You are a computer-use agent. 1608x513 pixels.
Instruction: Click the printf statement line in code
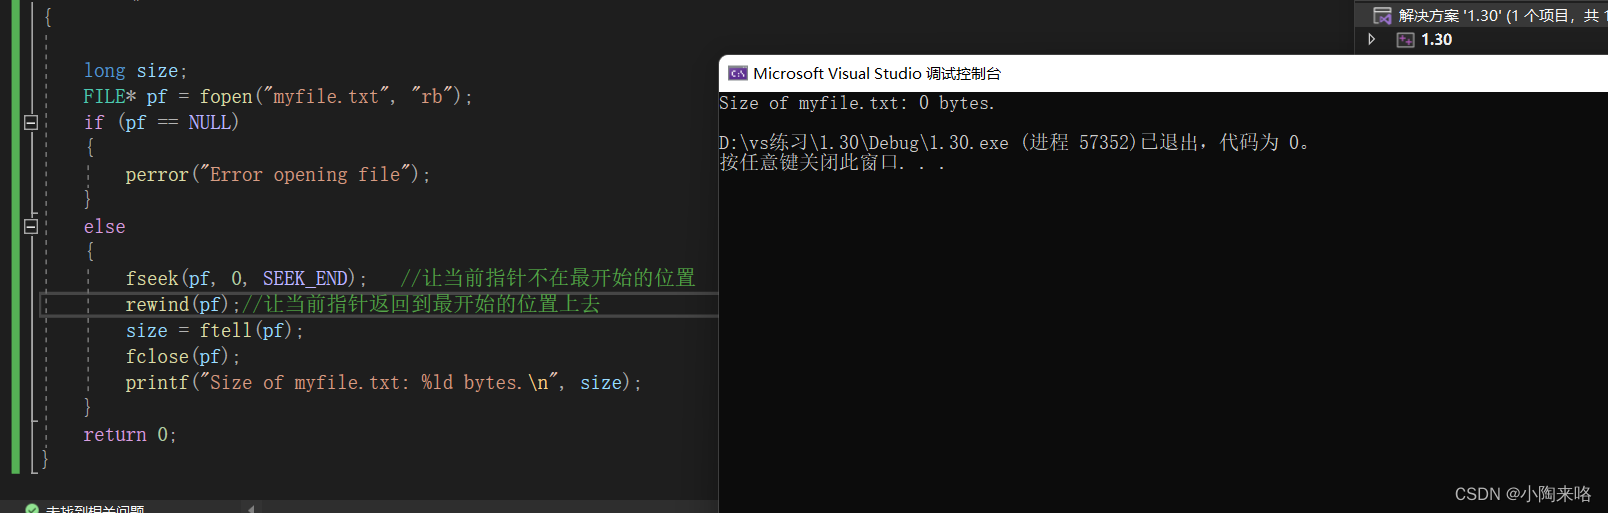tap(382, 383)
